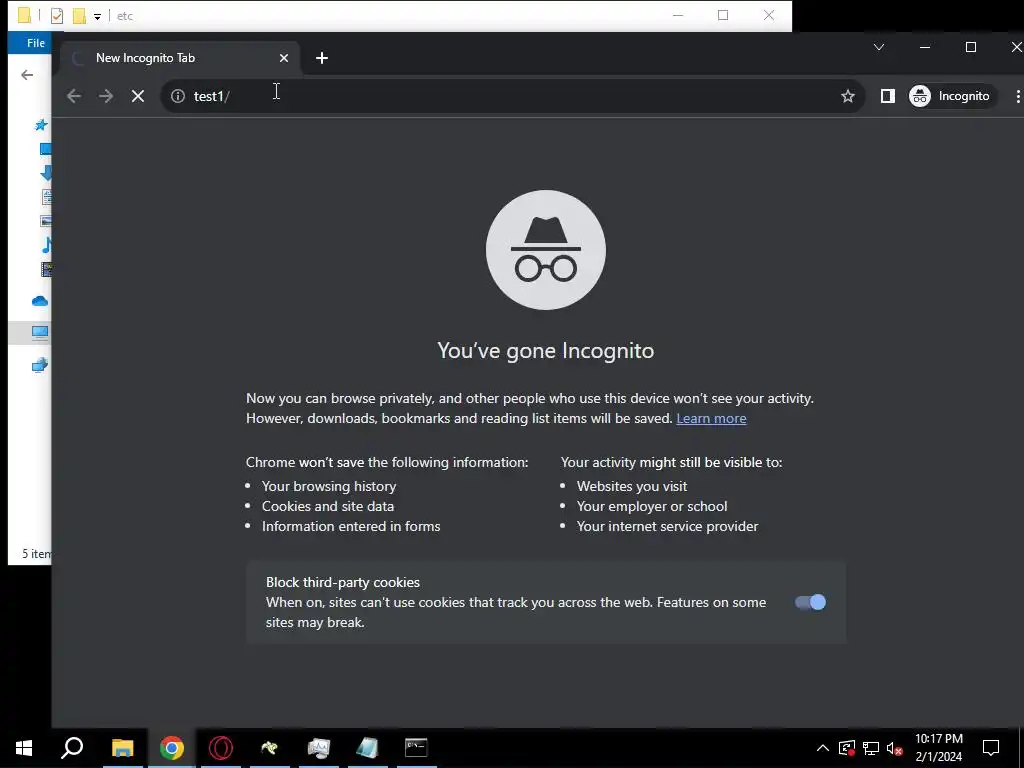Click the large Incognito hat-and-glasses logo

(546, 250)
